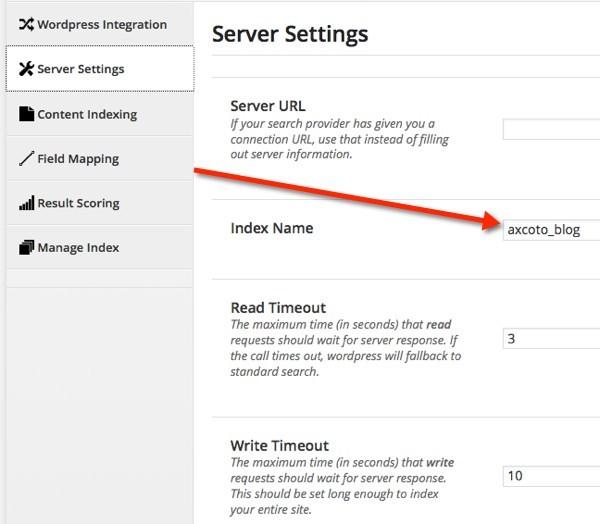The image size is (600, 524).
Task: Click the Server Settings wrench icon
Action: [26, 69]
